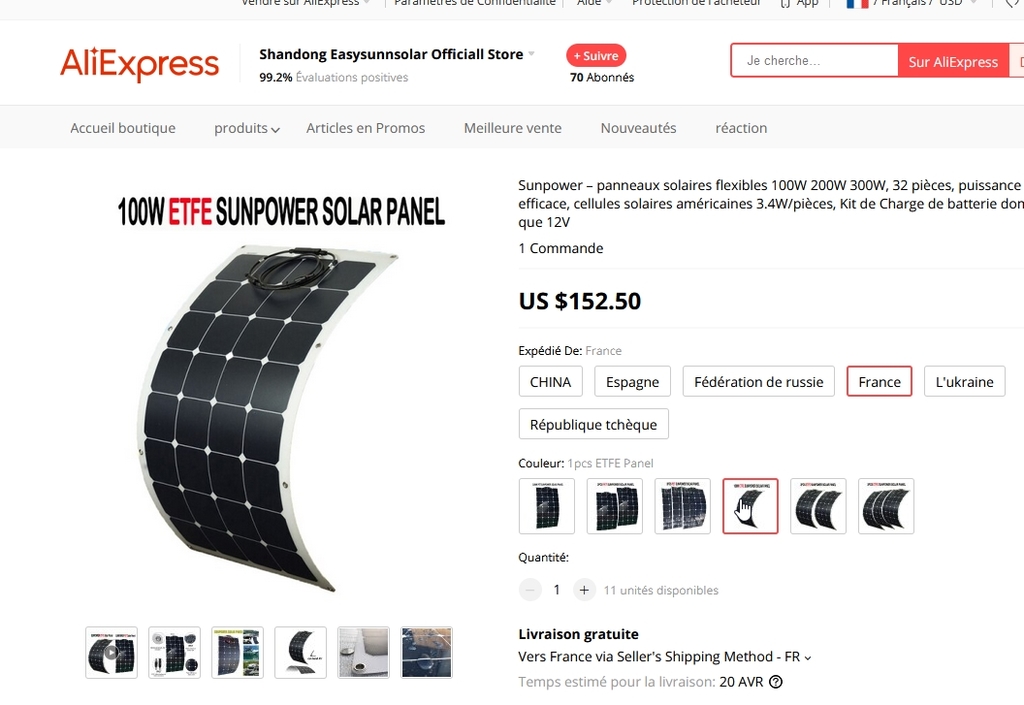Image resolution: width=1024 pixels, height=705 pixels.
Task: Follow the store with Suivre button
Action: 596,55
